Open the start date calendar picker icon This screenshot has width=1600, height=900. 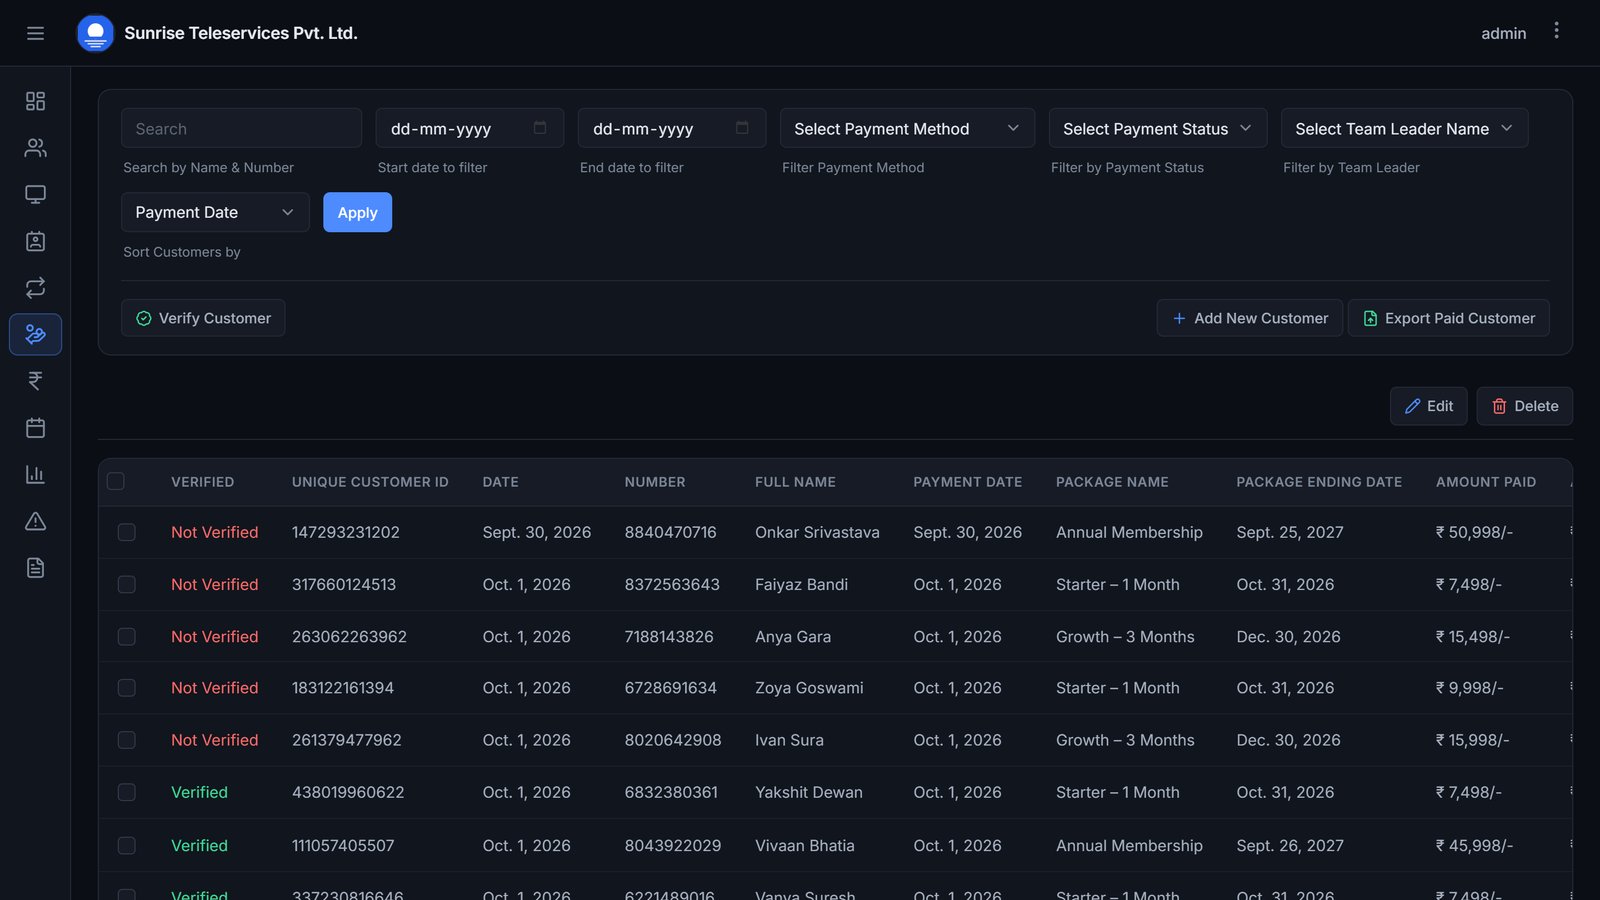click(x=540, y=128)
